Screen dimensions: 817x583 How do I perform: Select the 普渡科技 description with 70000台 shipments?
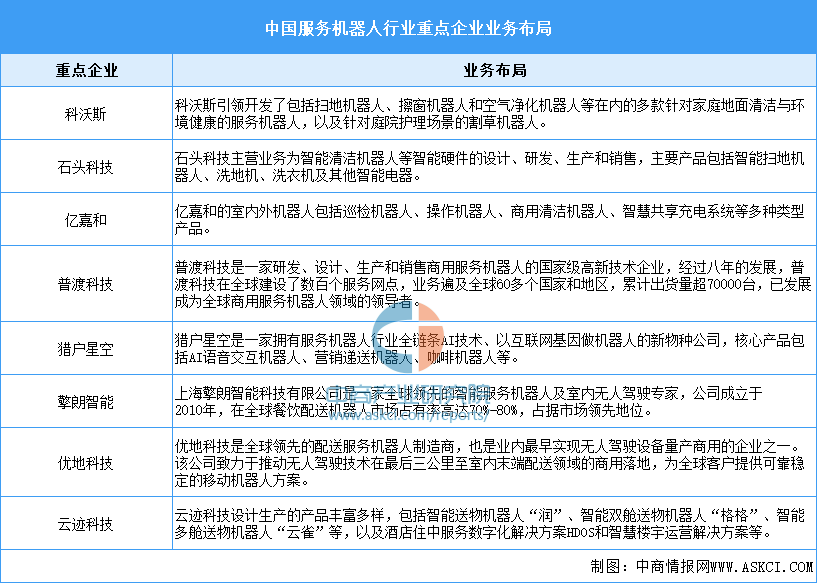(x=493, y=284)
